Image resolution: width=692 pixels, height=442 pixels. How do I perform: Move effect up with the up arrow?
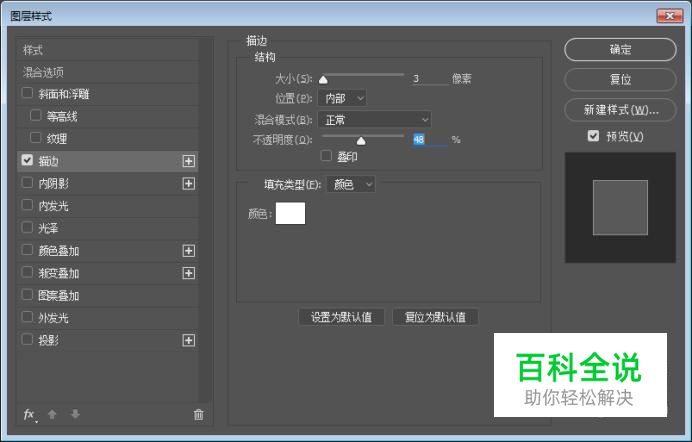[x=52, y=414]
